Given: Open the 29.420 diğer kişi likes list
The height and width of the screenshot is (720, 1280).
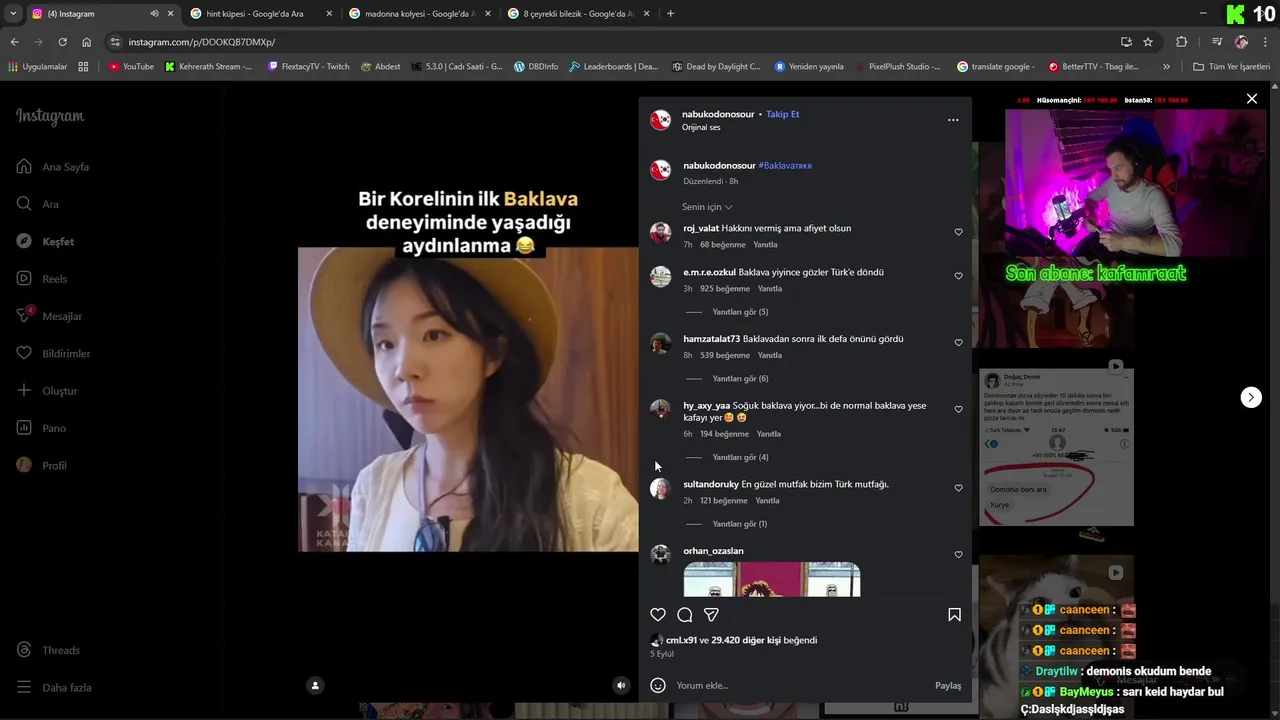Looking at the screenshot, I should [x=764, y=640].
